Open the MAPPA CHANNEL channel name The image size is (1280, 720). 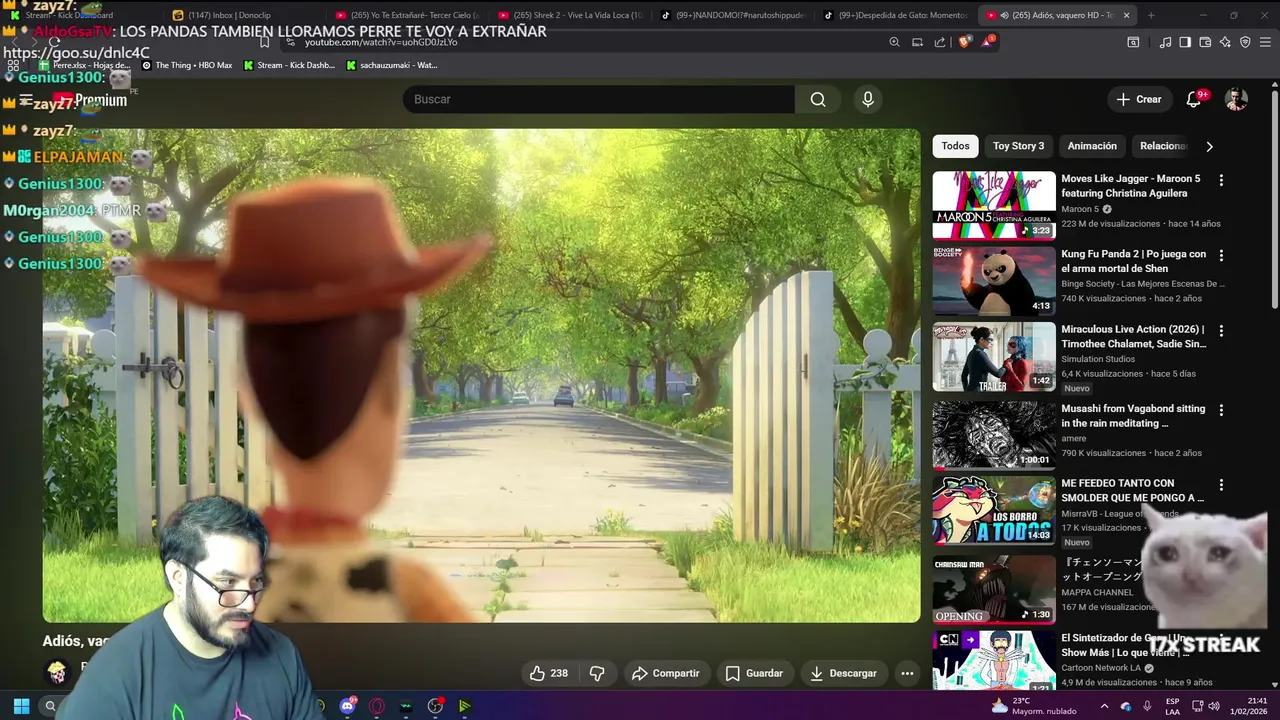[x=1097, y=592]
